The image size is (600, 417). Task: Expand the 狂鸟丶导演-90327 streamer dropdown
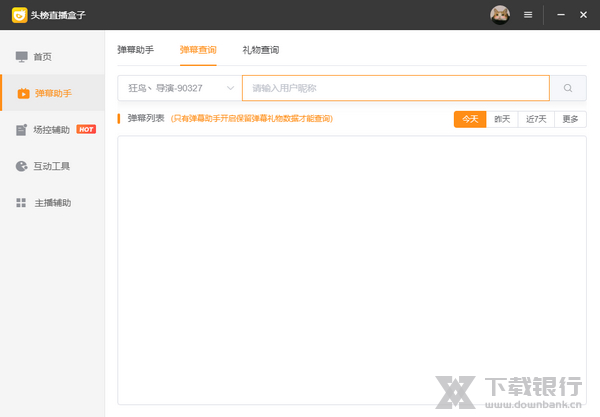(x=180, y=88)
